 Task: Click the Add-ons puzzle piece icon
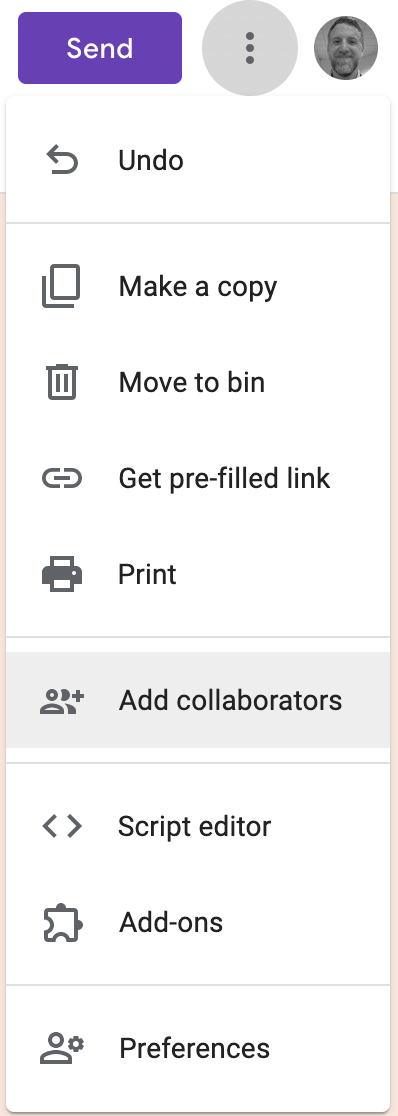(x=63, y=922)
